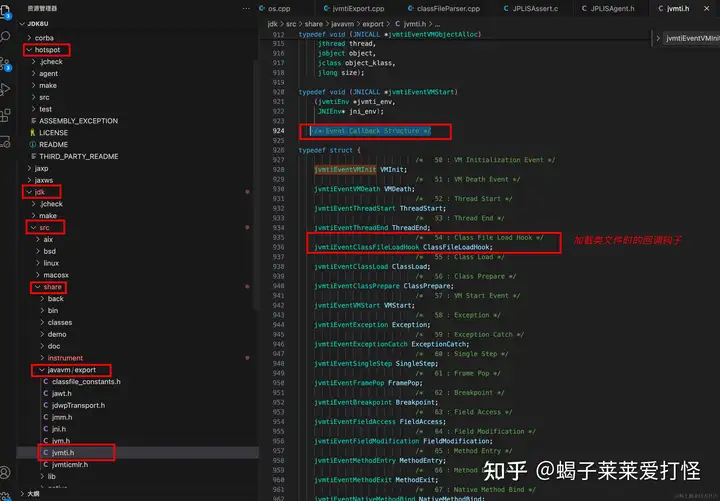Click the C icon of jmm.h
The height and width of the screenshot is (501, 720).
pos(45,417)
